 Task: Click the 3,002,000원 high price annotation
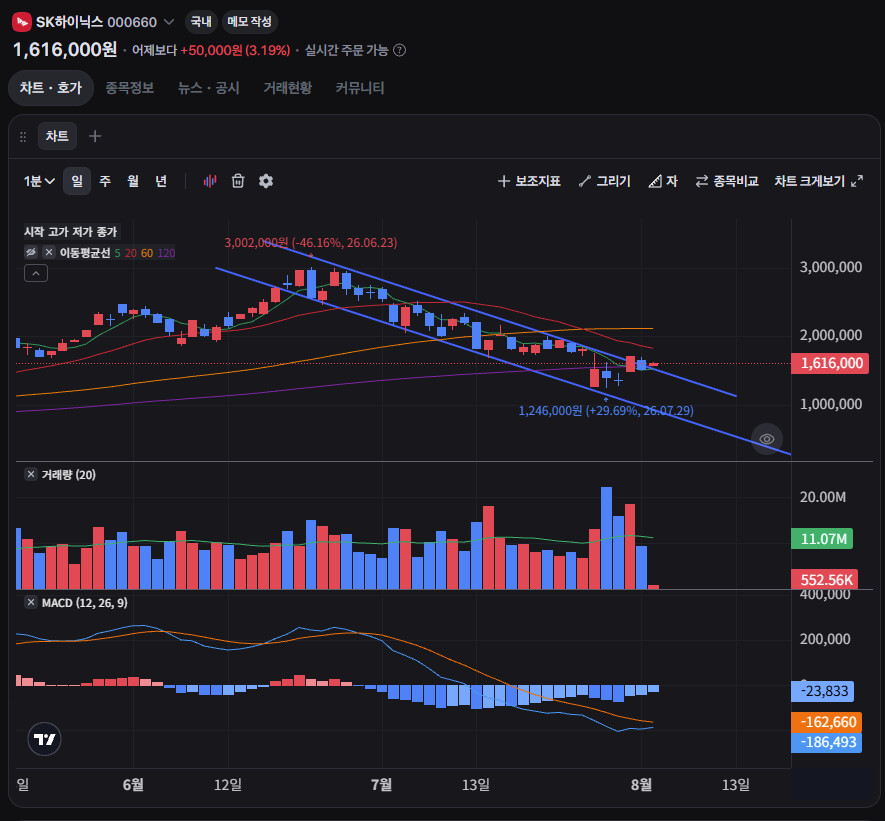point(311,243)
